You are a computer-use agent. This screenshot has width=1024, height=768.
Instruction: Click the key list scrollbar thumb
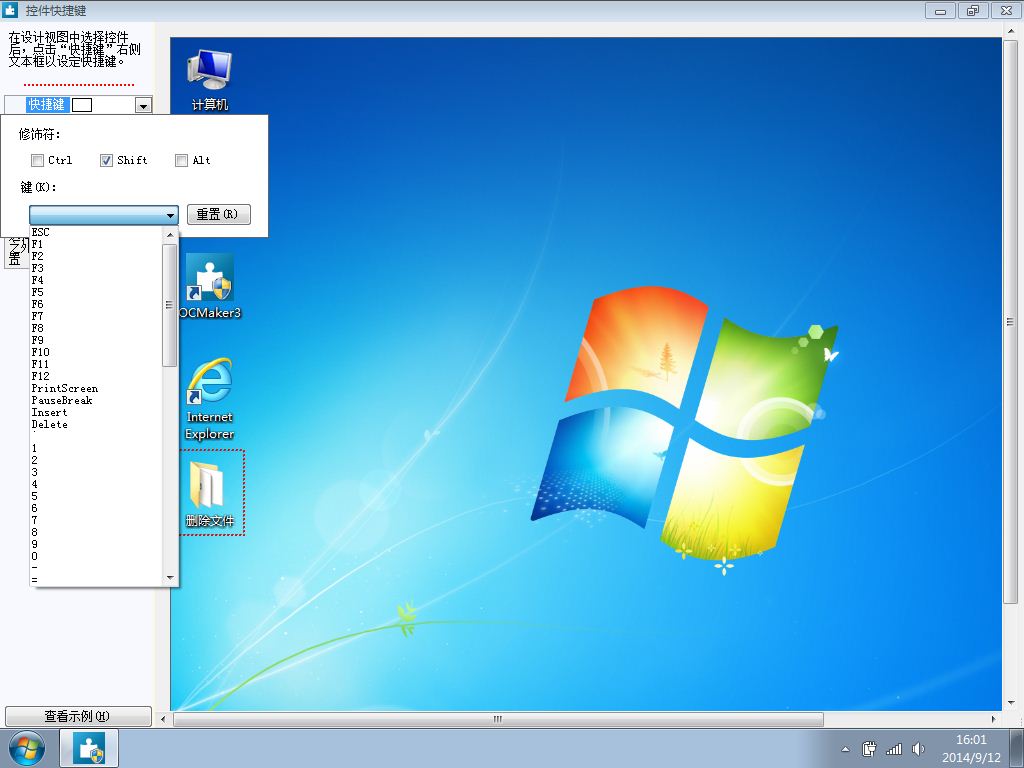[x=170, y=305]
